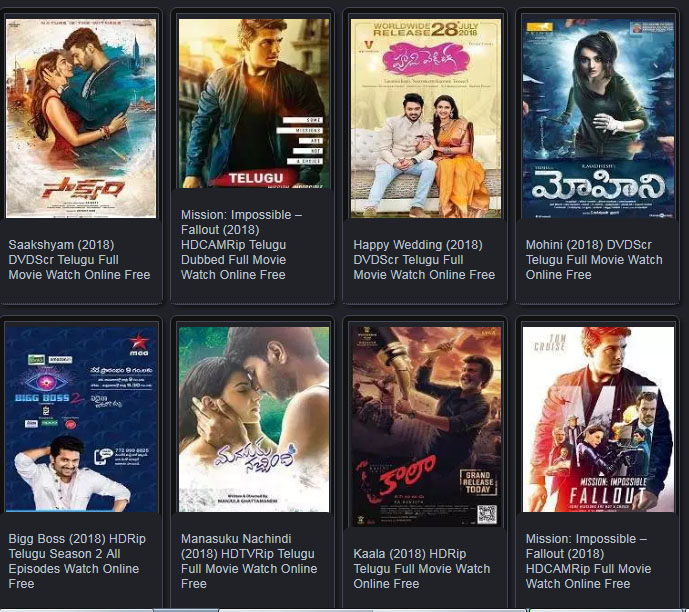Open the Mohini (2018) DVDScr title link
The image size is (689, 612).
(594, 260)
